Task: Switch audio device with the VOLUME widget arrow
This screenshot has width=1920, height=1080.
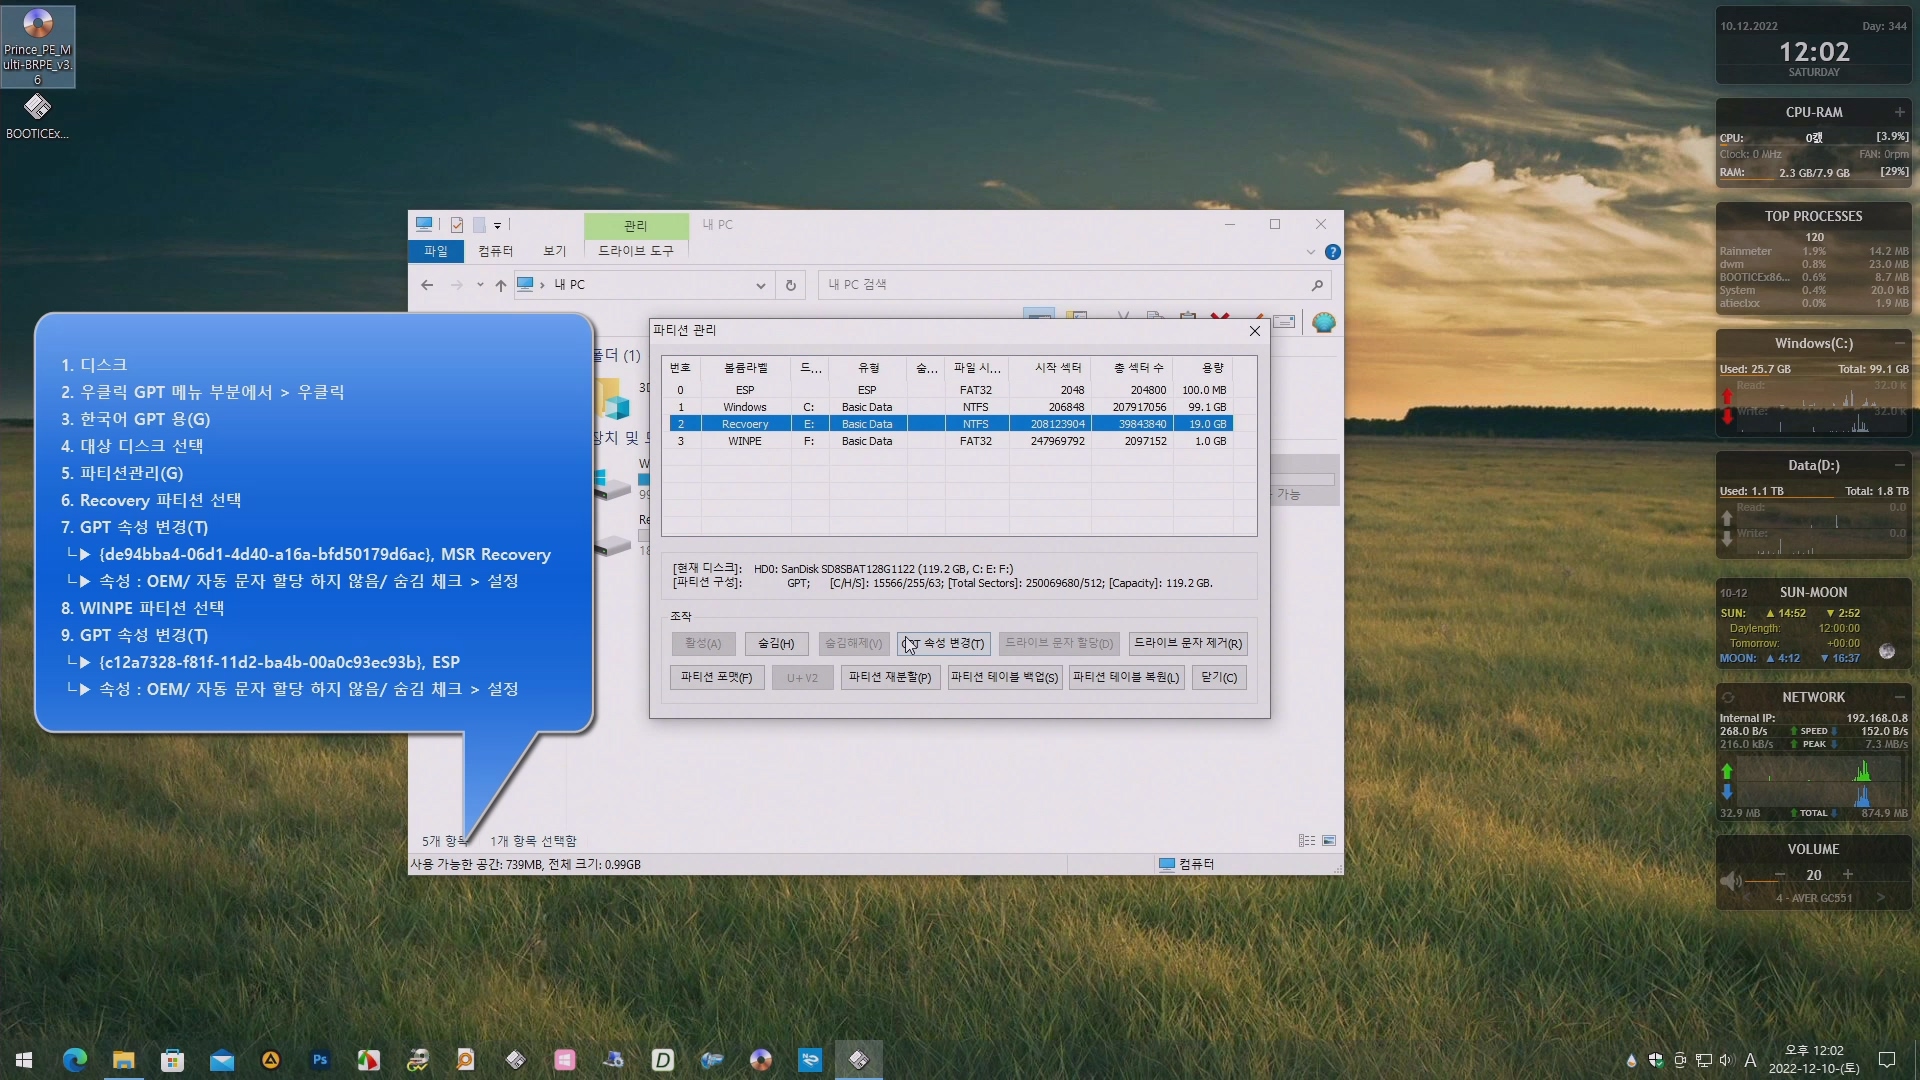Action: [1881, 898]
